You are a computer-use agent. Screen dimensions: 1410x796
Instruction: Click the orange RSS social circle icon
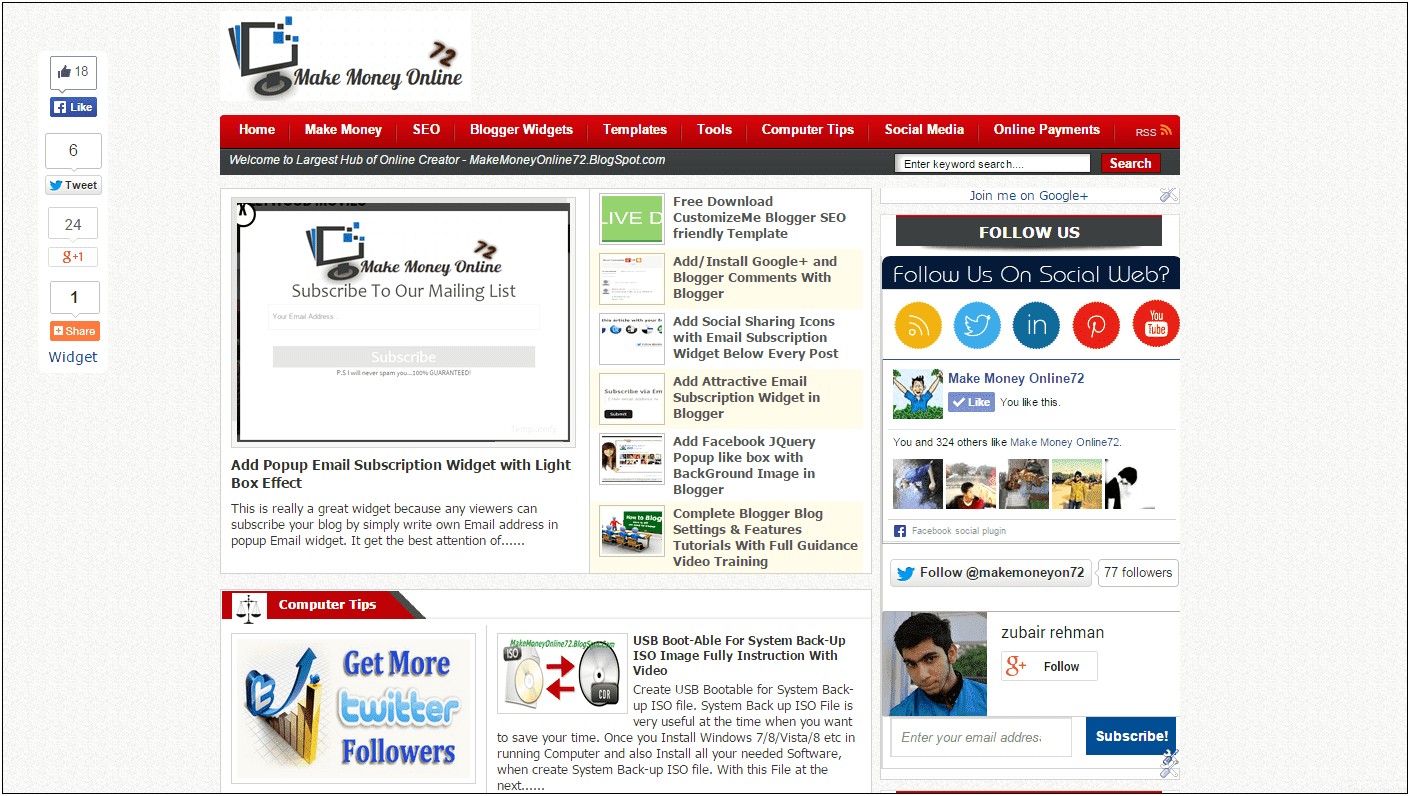coord(917,325)
